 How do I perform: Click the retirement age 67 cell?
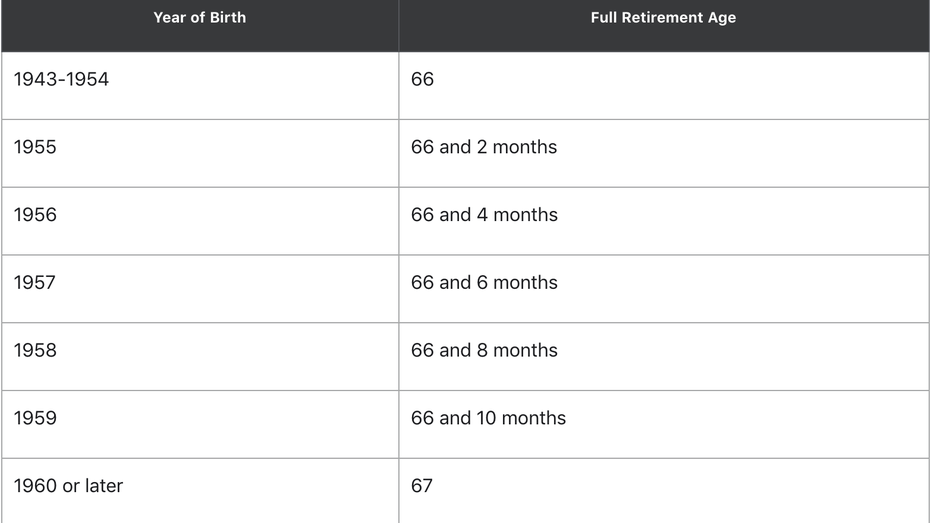click(x=664, y=490)
